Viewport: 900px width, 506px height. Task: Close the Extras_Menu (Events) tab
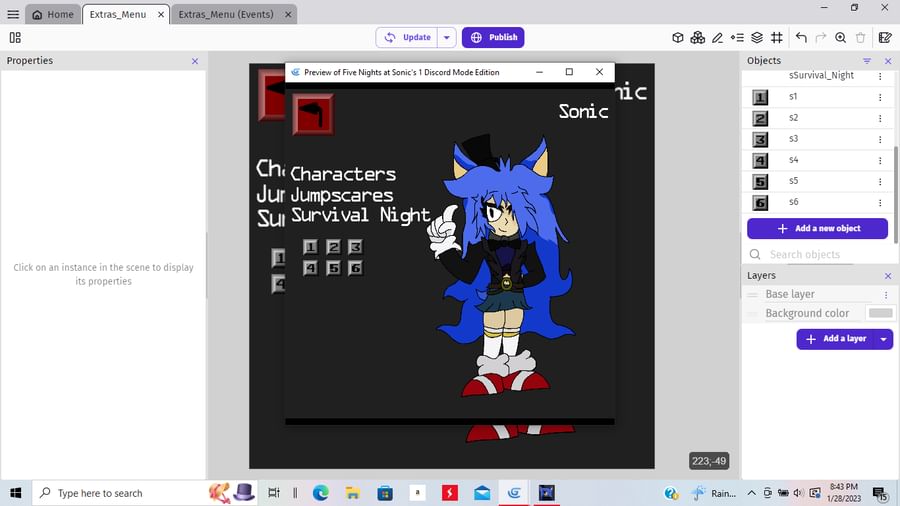point(288,14)
